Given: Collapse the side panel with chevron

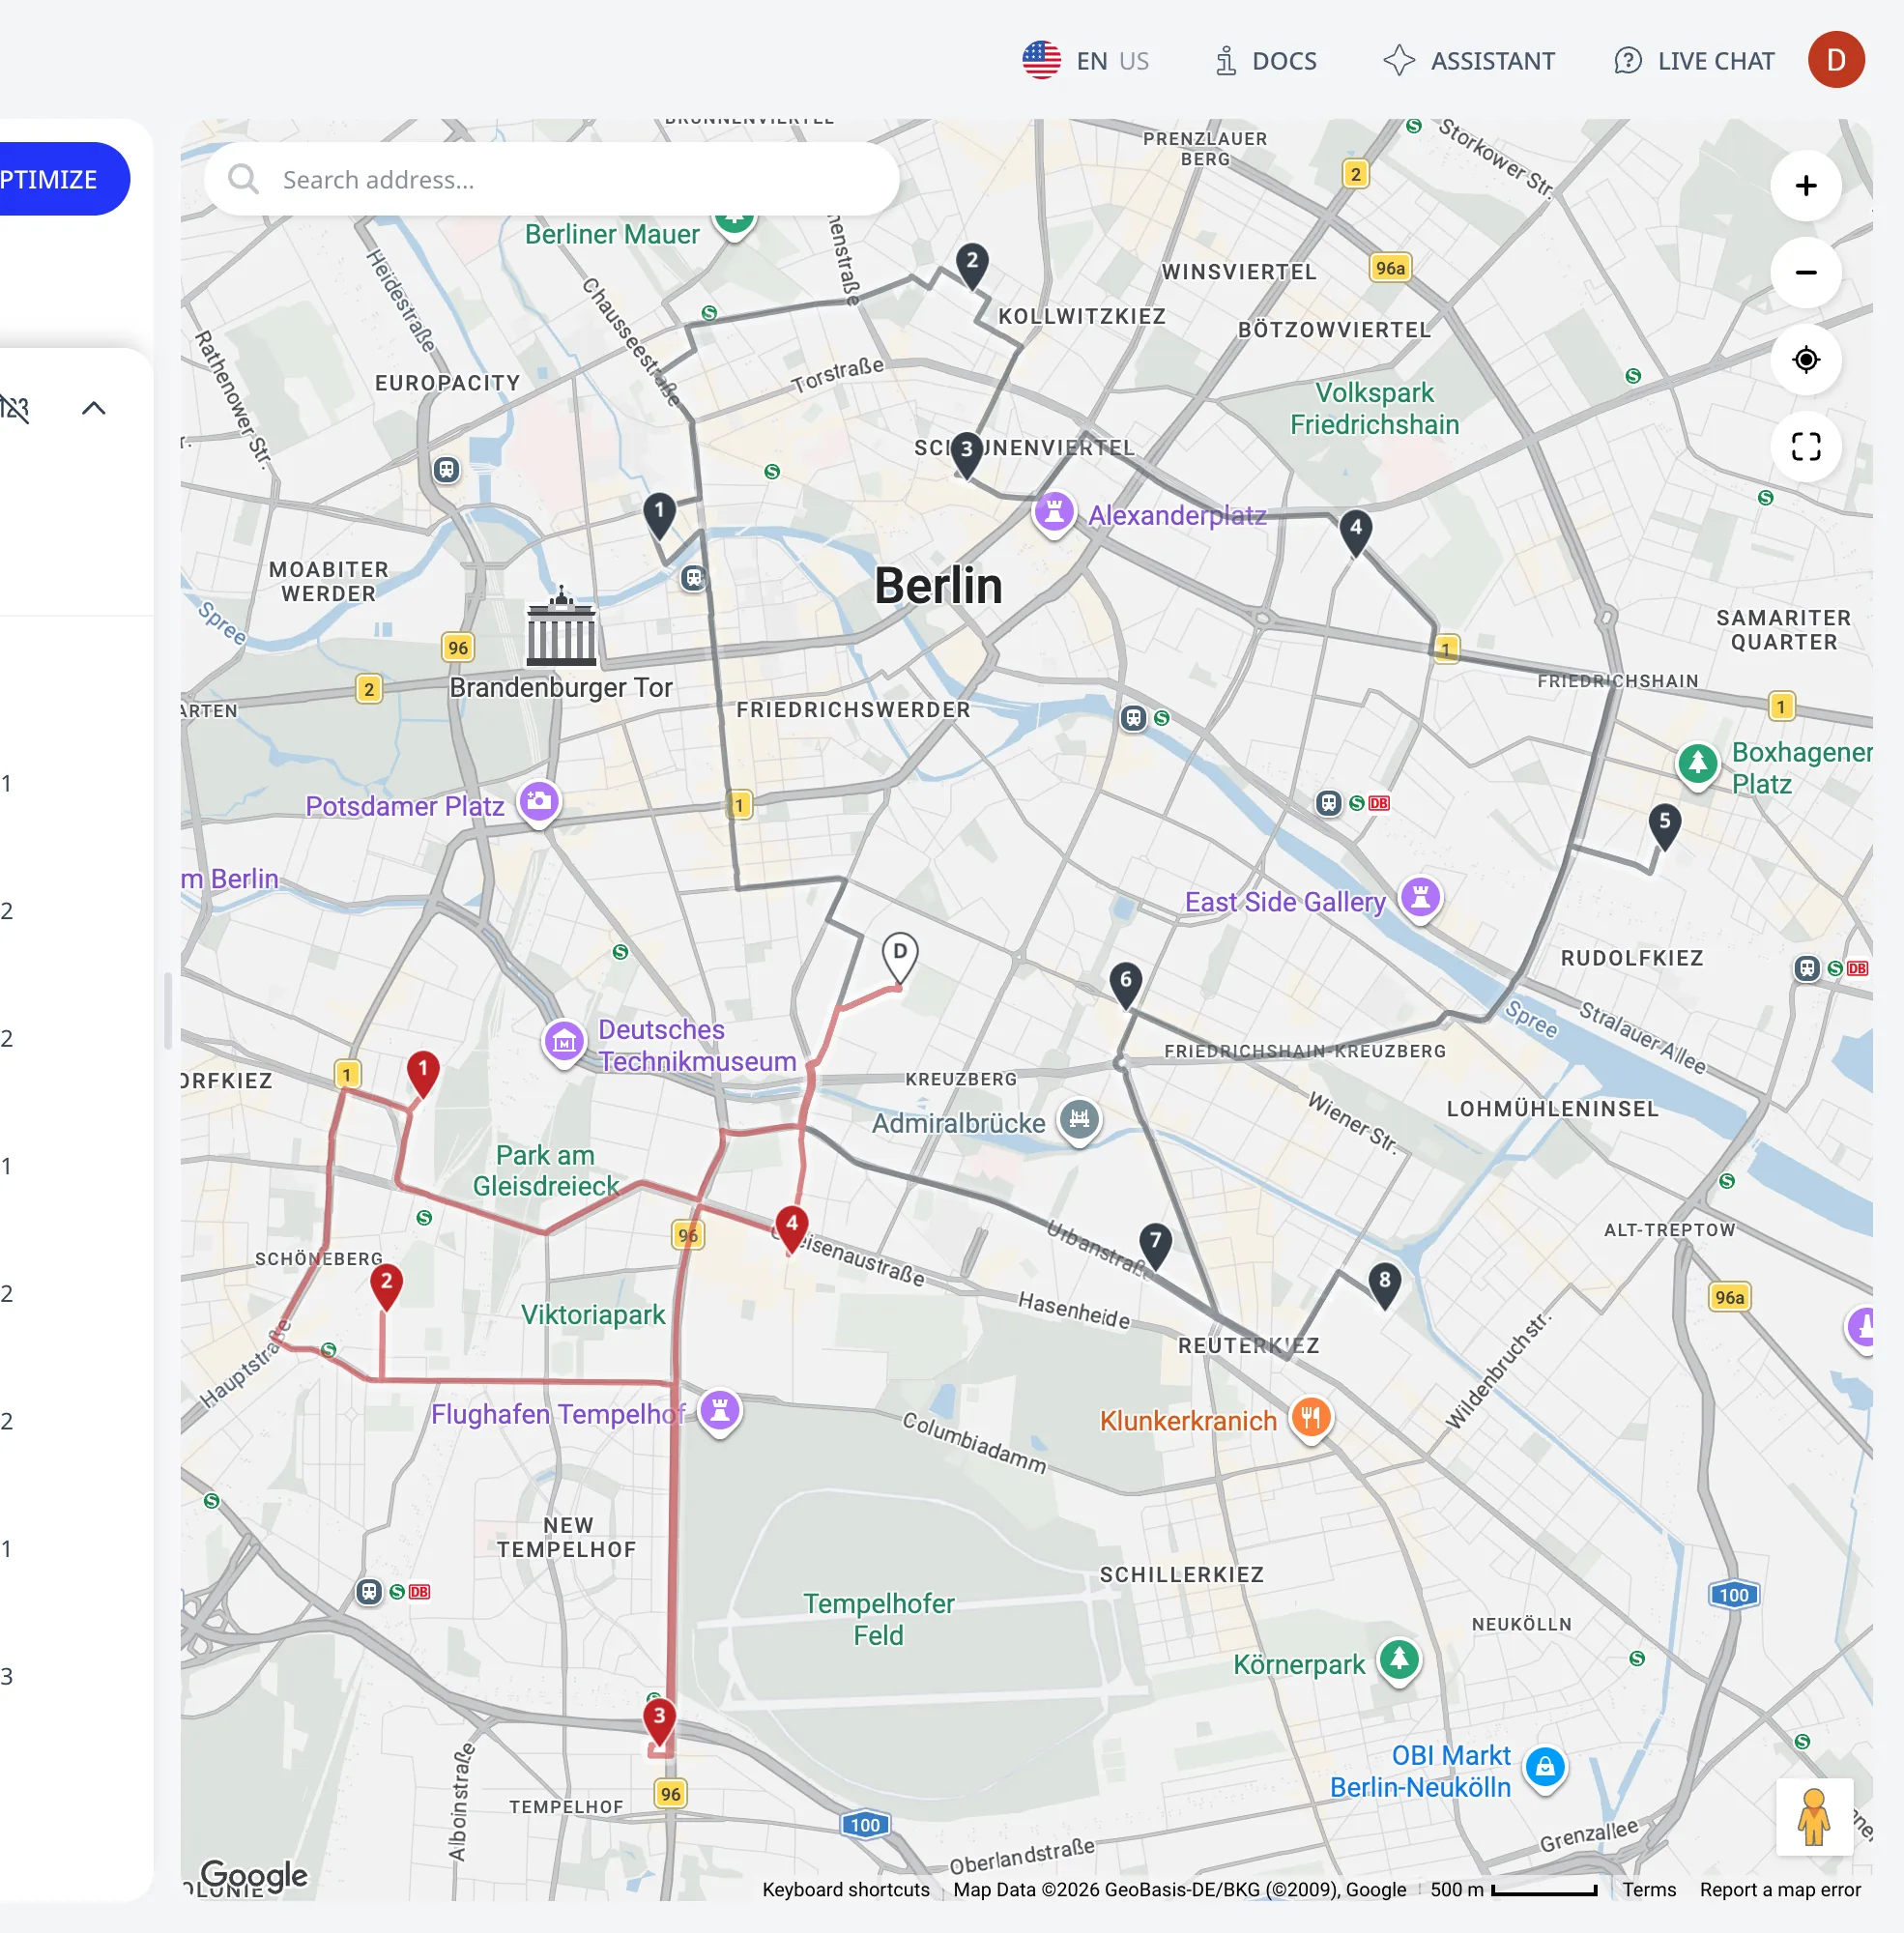Looking at the screenshot, I should [93, 408].
